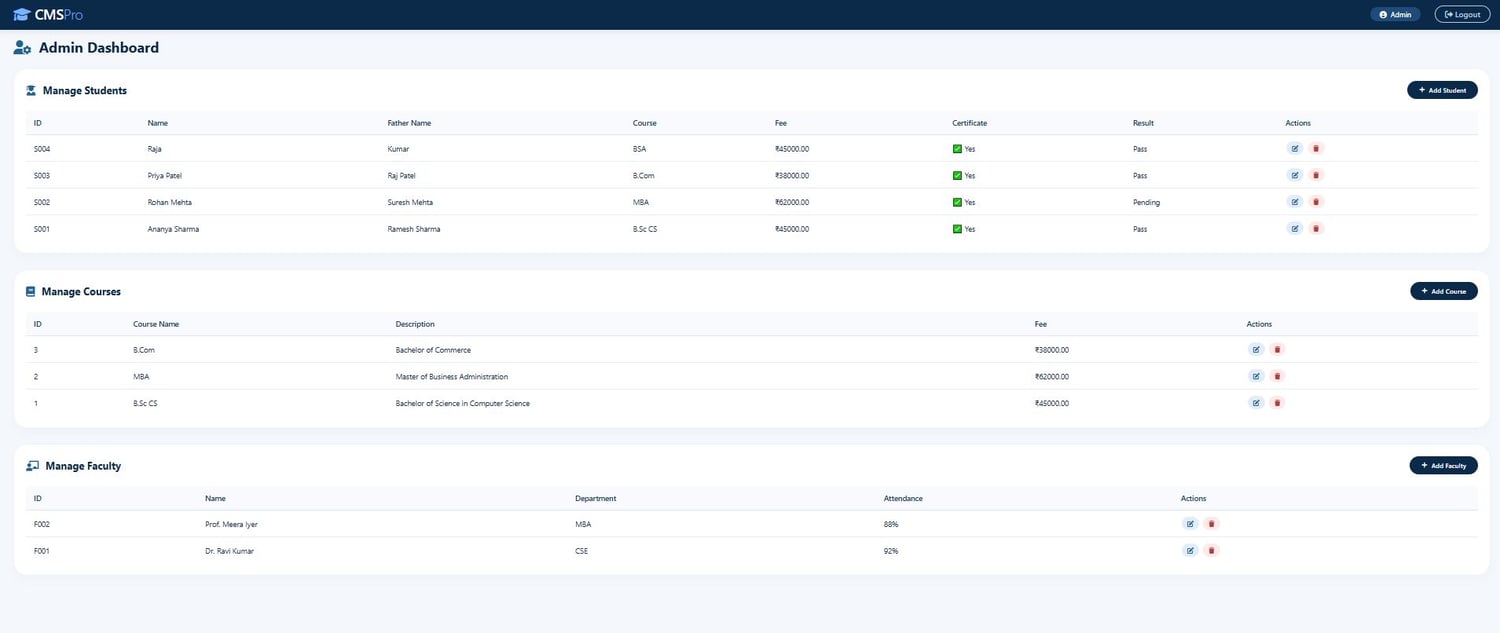Delete Dr. Ravi Kumar's faculty record
This screenshot has height=633, width=1500.
(x=1211, y=550)
